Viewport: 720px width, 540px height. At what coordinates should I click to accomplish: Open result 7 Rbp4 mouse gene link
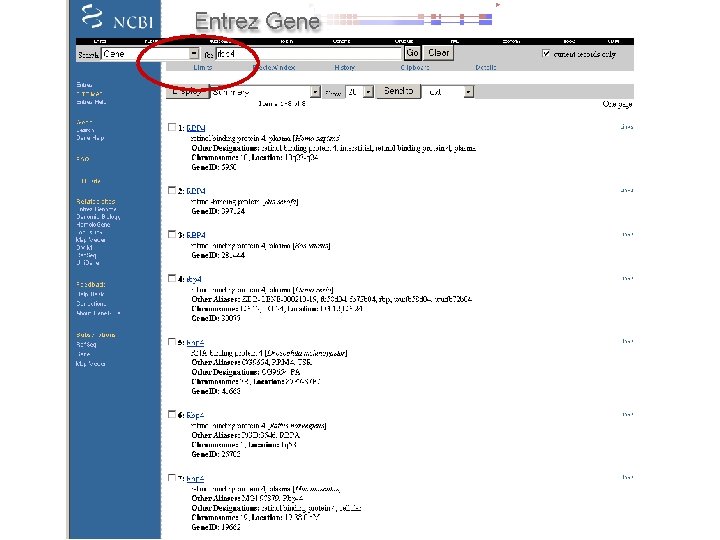pyautogui.click(x=195, y=478)
